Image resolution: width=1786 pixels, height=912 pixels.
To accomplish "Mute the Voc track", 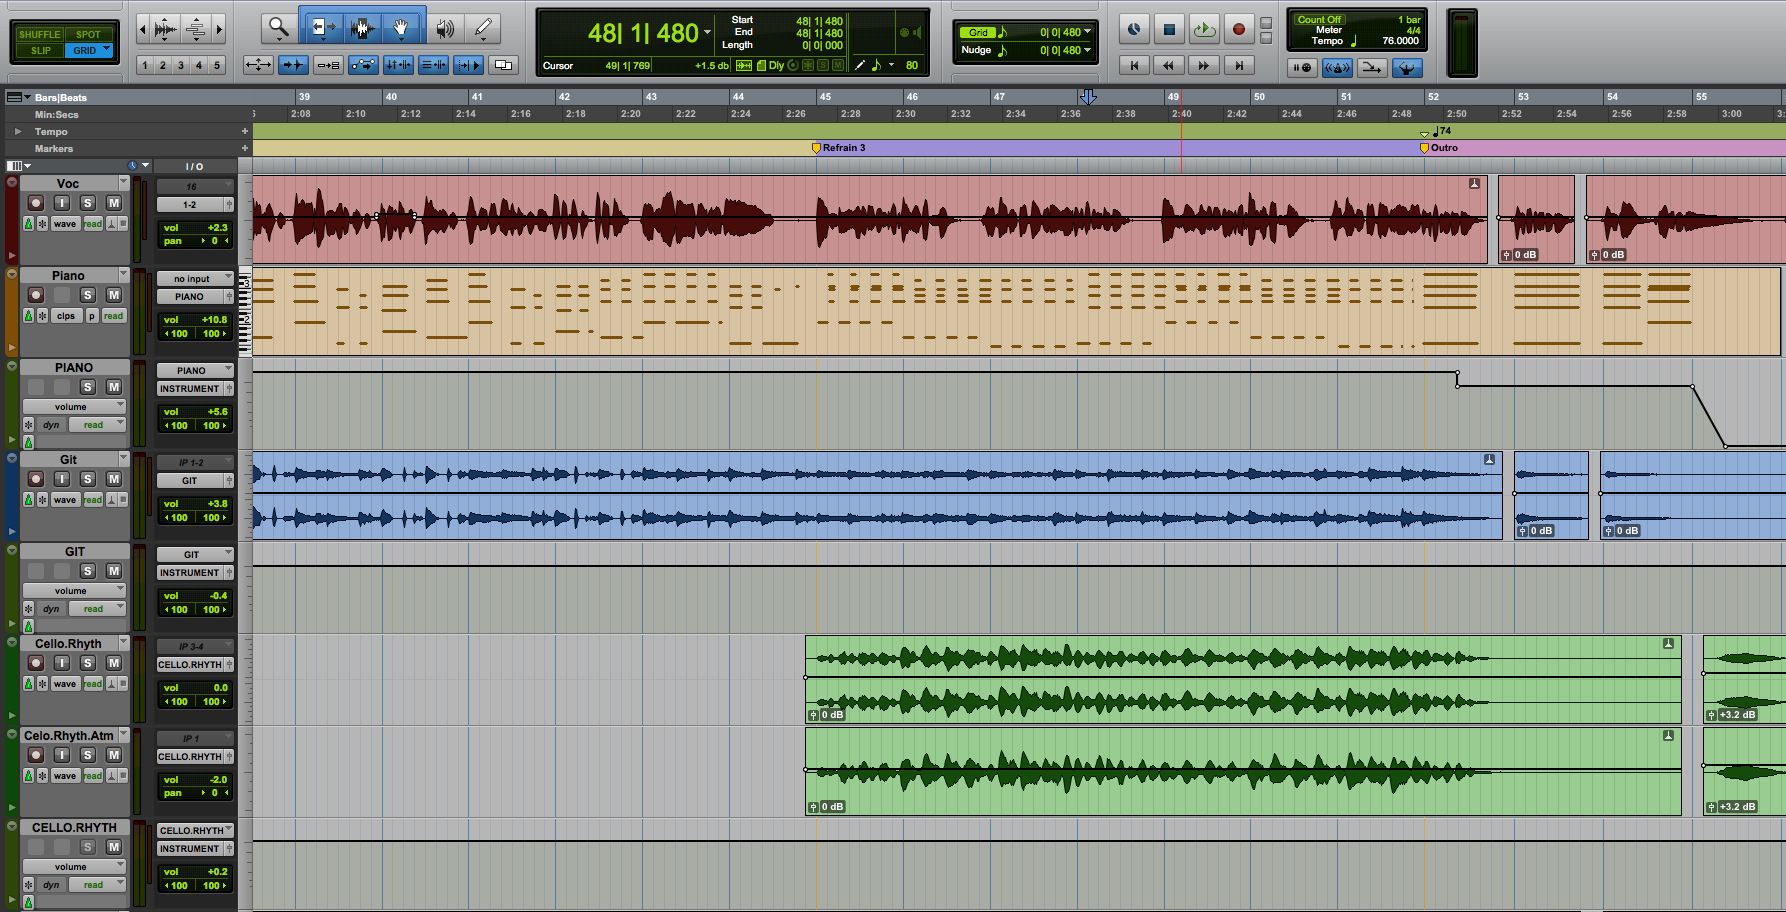I will (114, 203).
